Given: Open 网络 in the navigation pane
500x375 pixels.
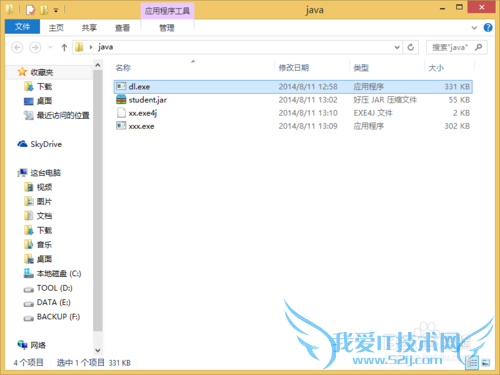Looking at the screenshot, I should click(38, 345).
